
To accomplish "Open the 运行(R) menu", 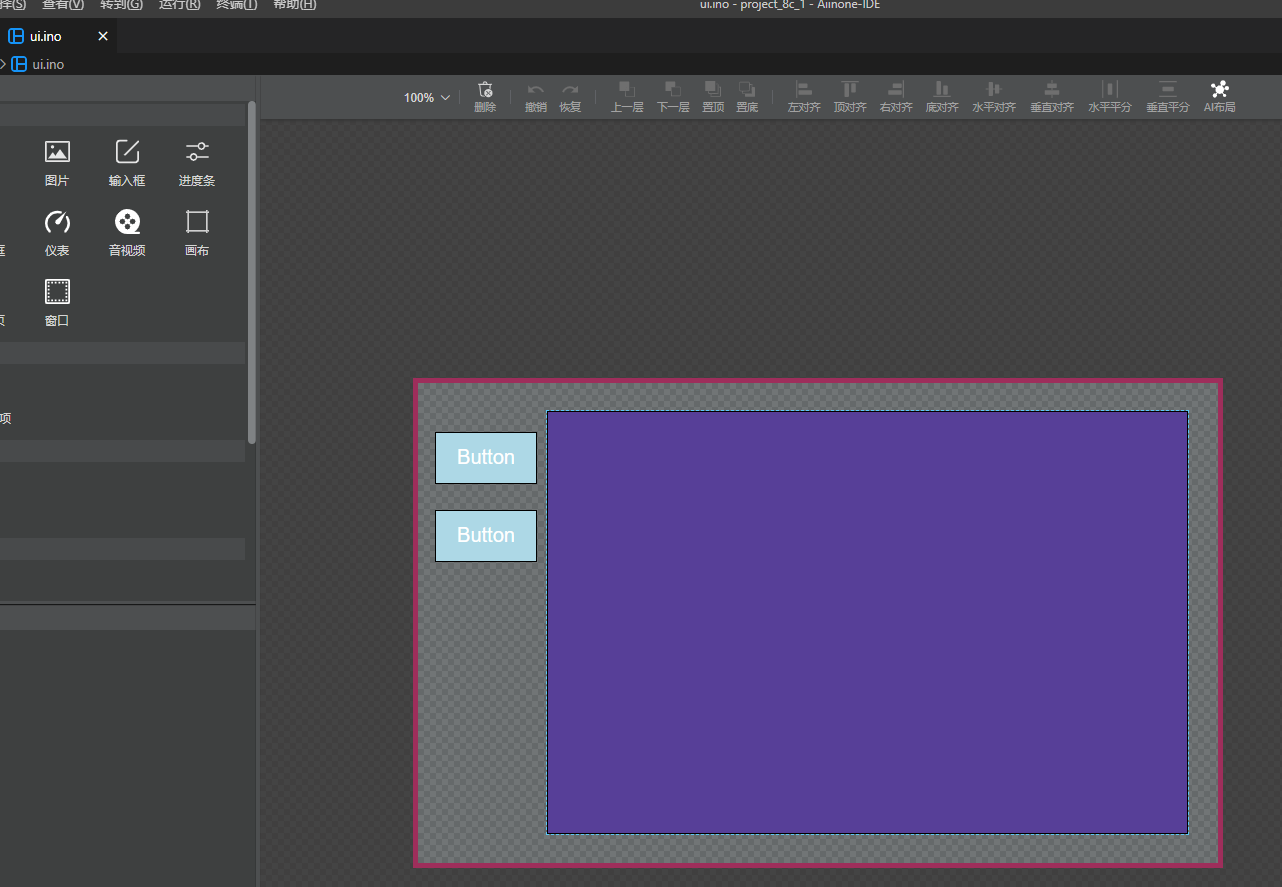I will tap(179, 5).
